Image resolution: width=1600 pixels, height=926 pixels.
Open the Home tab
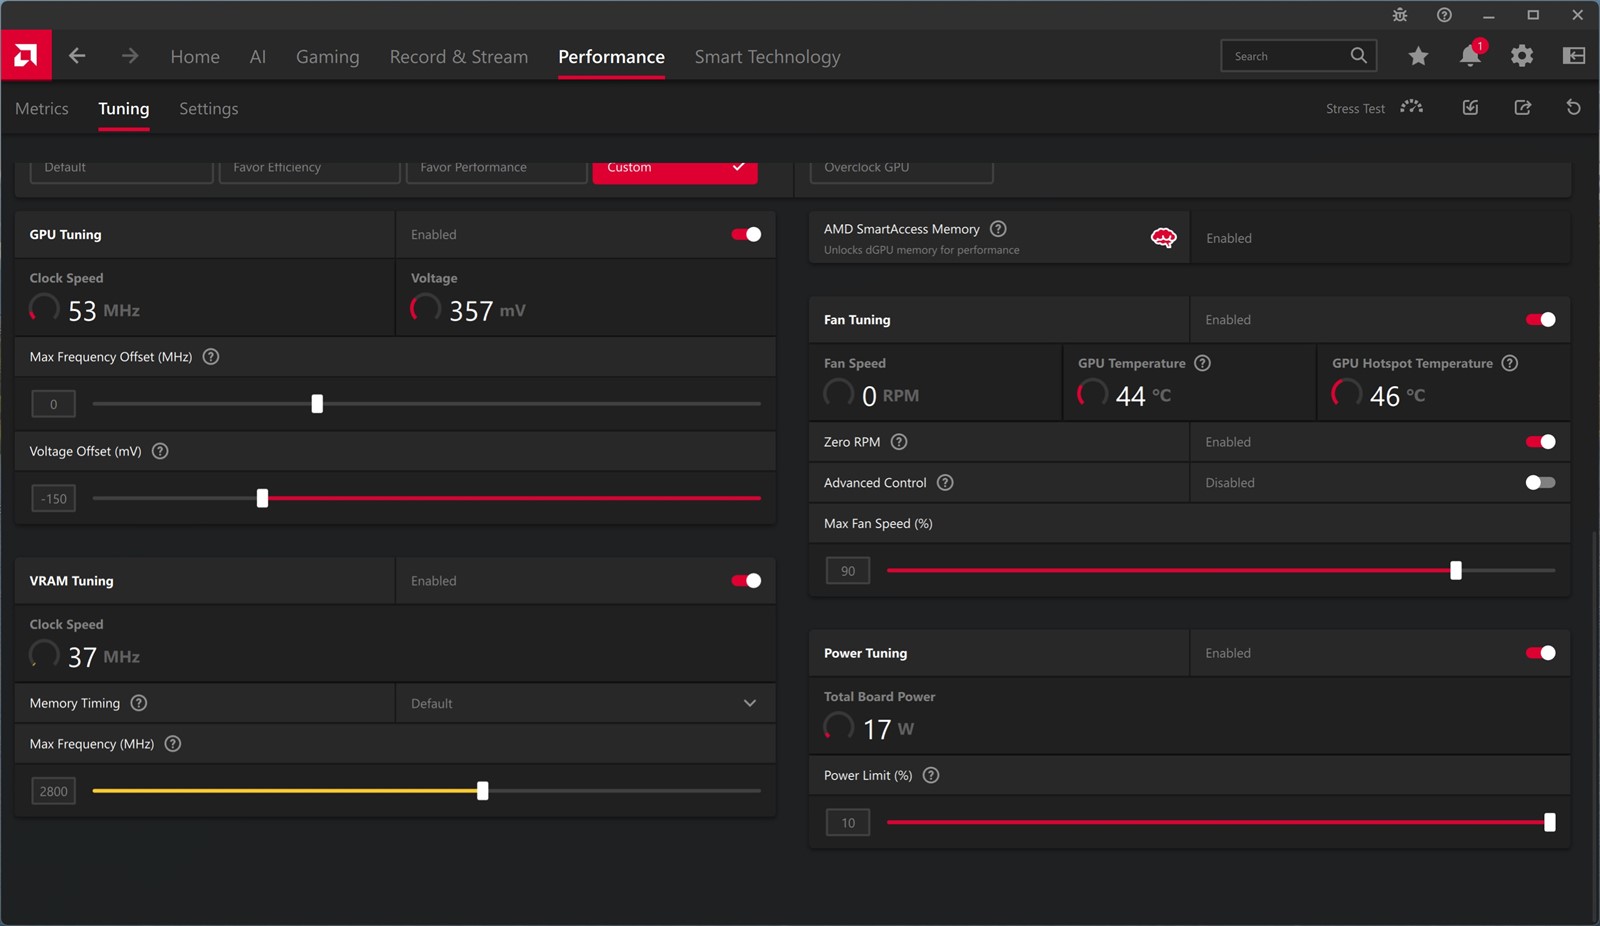pos(195,57)
